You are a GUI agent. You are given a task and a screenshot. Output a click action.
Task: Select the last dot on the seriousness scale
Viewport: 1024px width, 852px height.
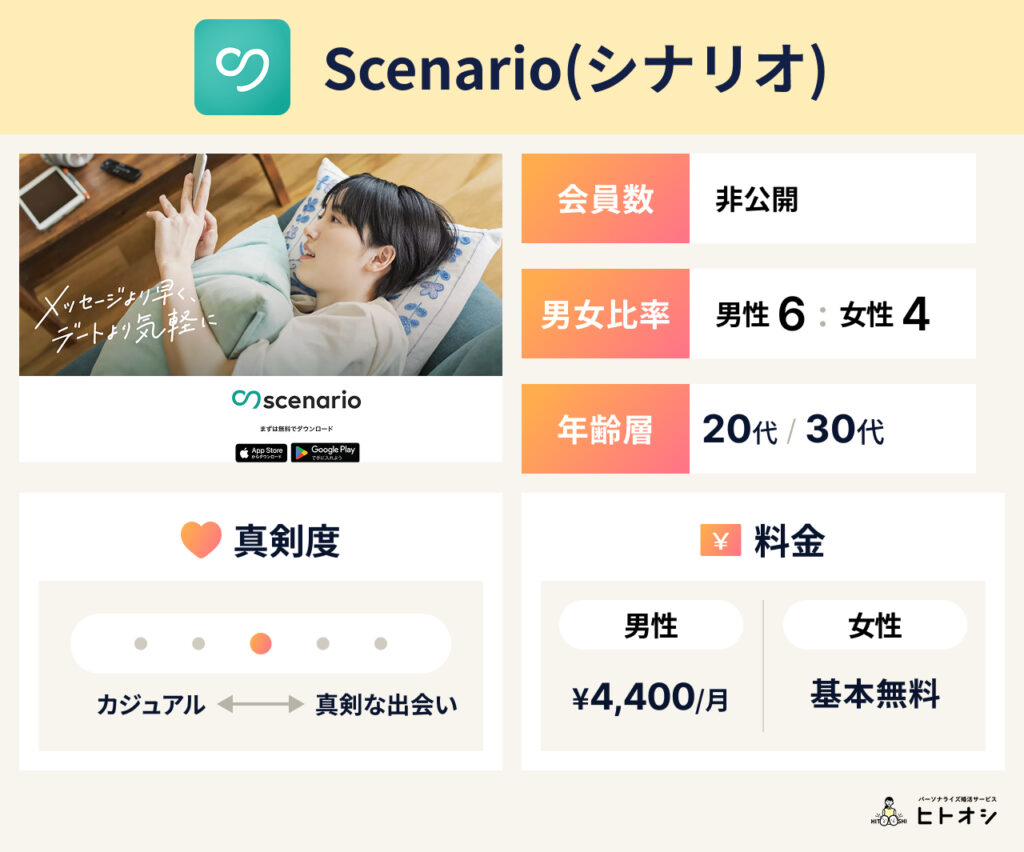pyautogui.click(x=381, y=643)
